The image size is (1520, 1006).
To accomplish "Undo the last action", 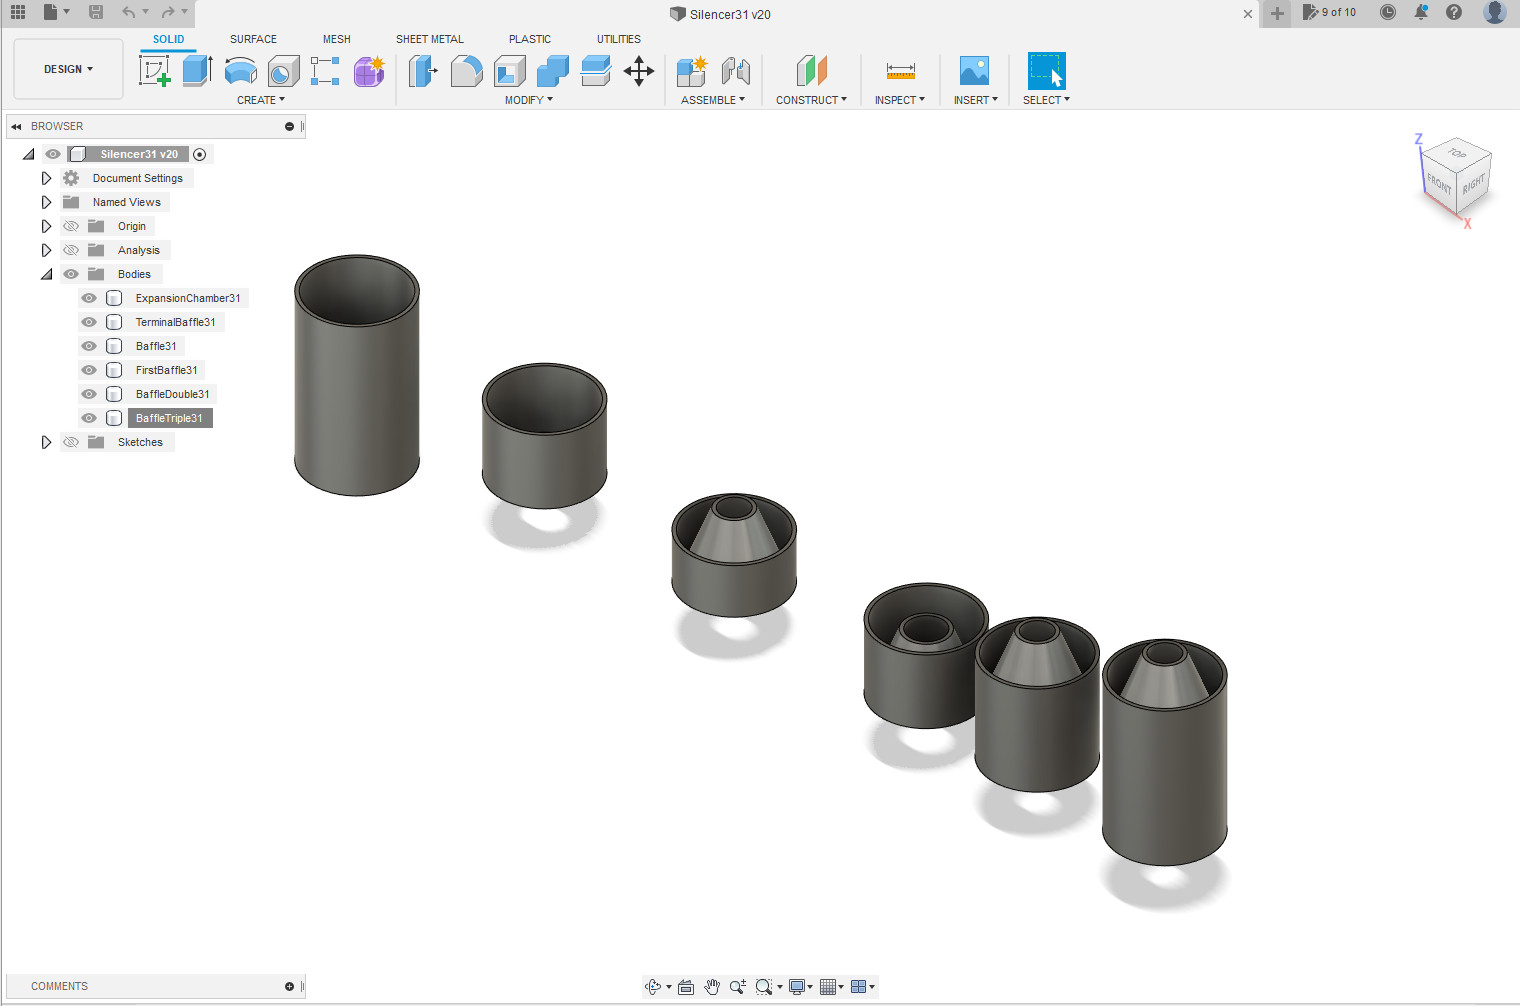I will (128, 12).
